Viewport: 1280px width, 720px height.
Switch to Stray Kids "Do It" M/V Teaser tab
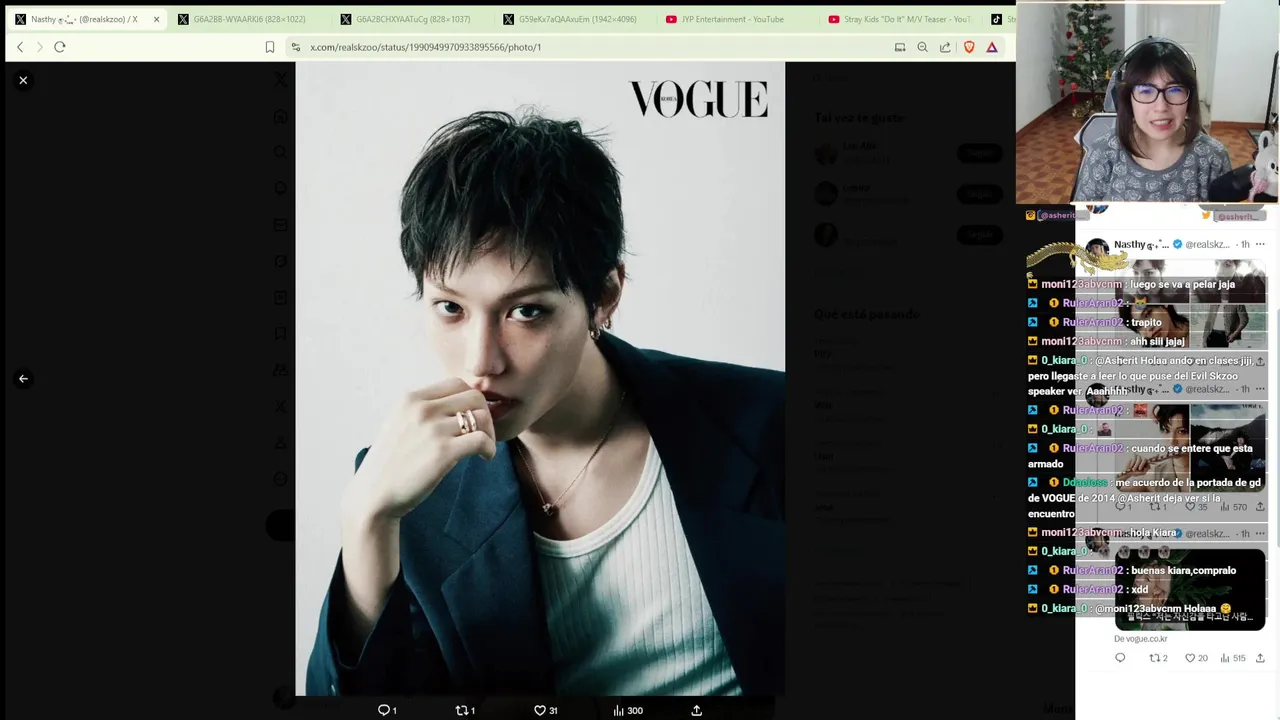900,19
